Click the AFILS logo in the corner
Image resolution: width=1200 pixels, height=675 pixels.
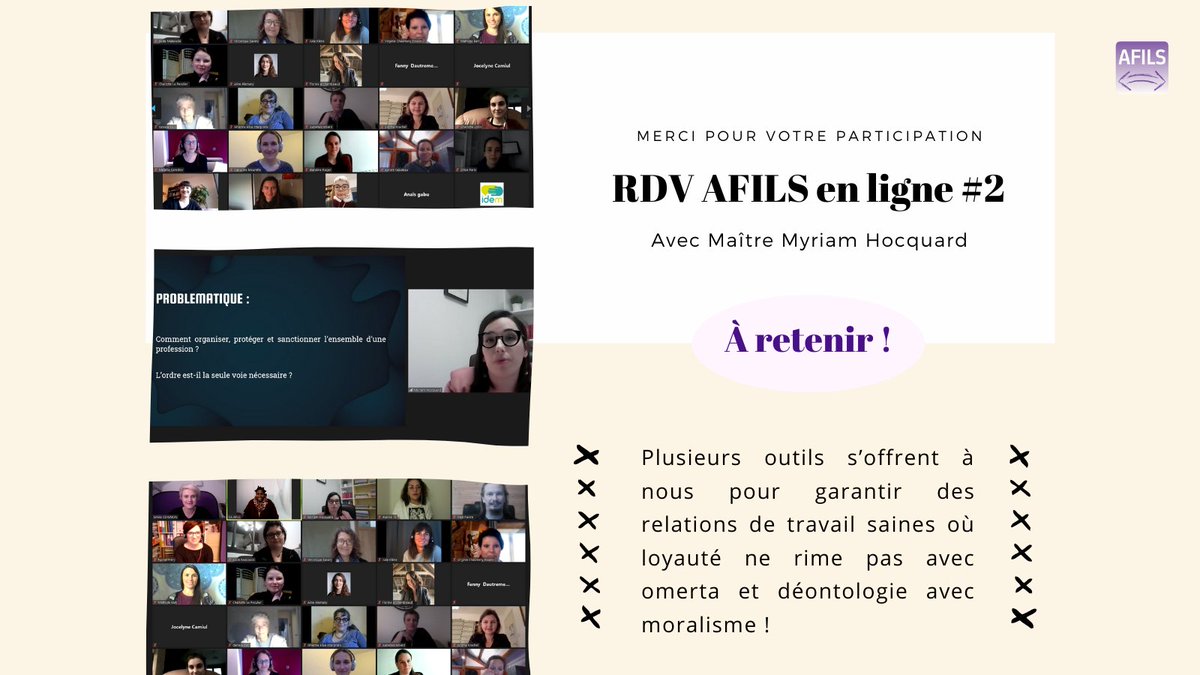tap(1141, 67)
